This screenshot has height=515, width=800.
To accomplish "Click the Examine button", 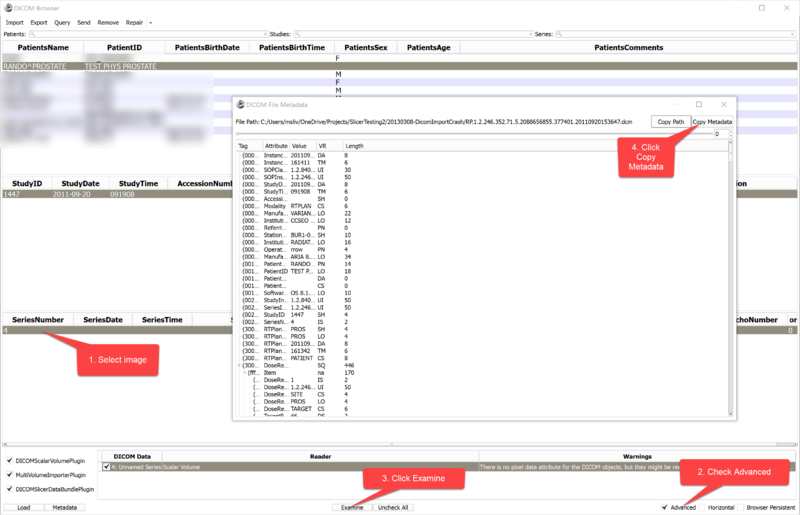I will click(352, 507).
